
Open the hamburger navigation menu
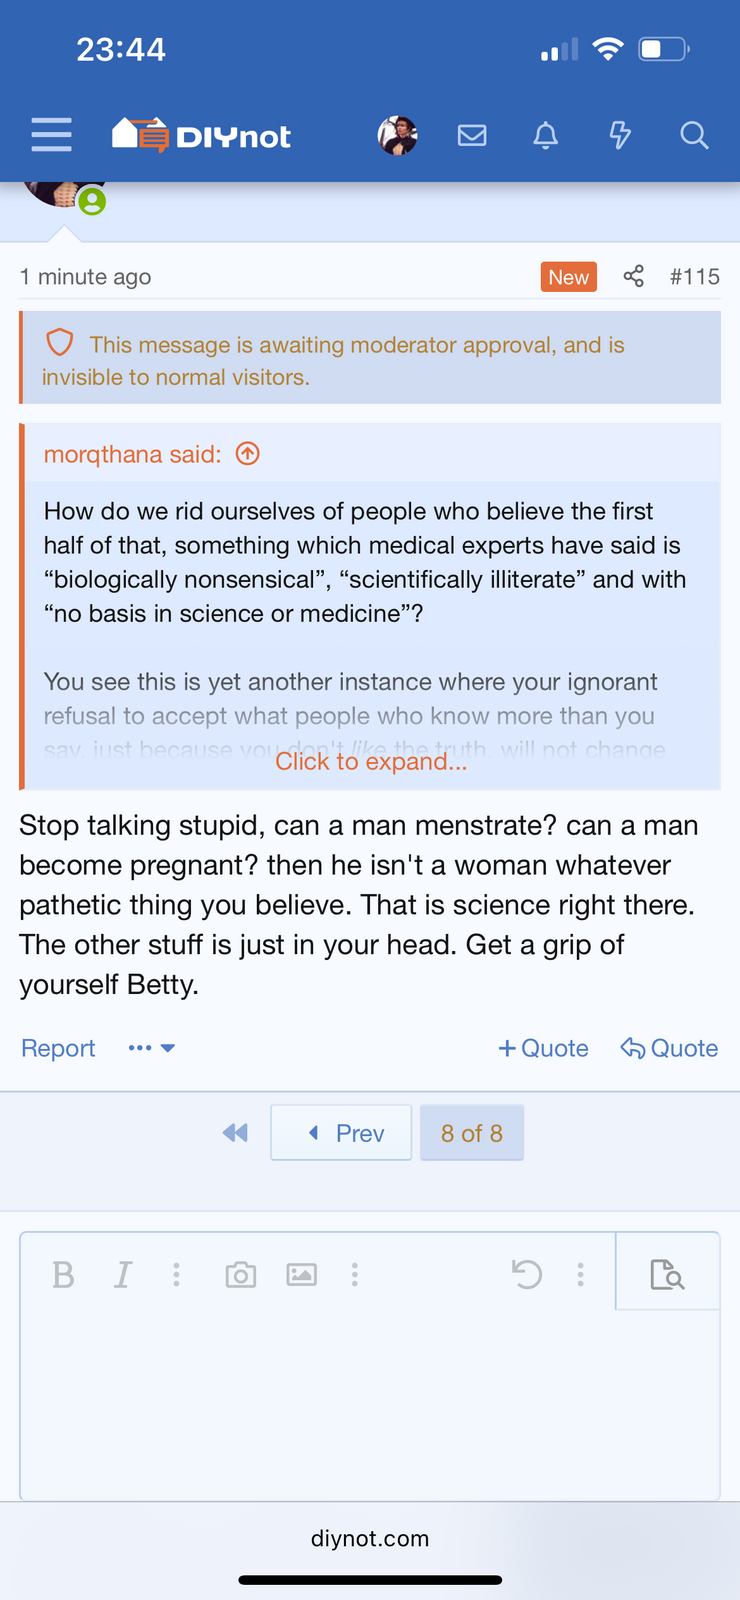tap(51, 135)
